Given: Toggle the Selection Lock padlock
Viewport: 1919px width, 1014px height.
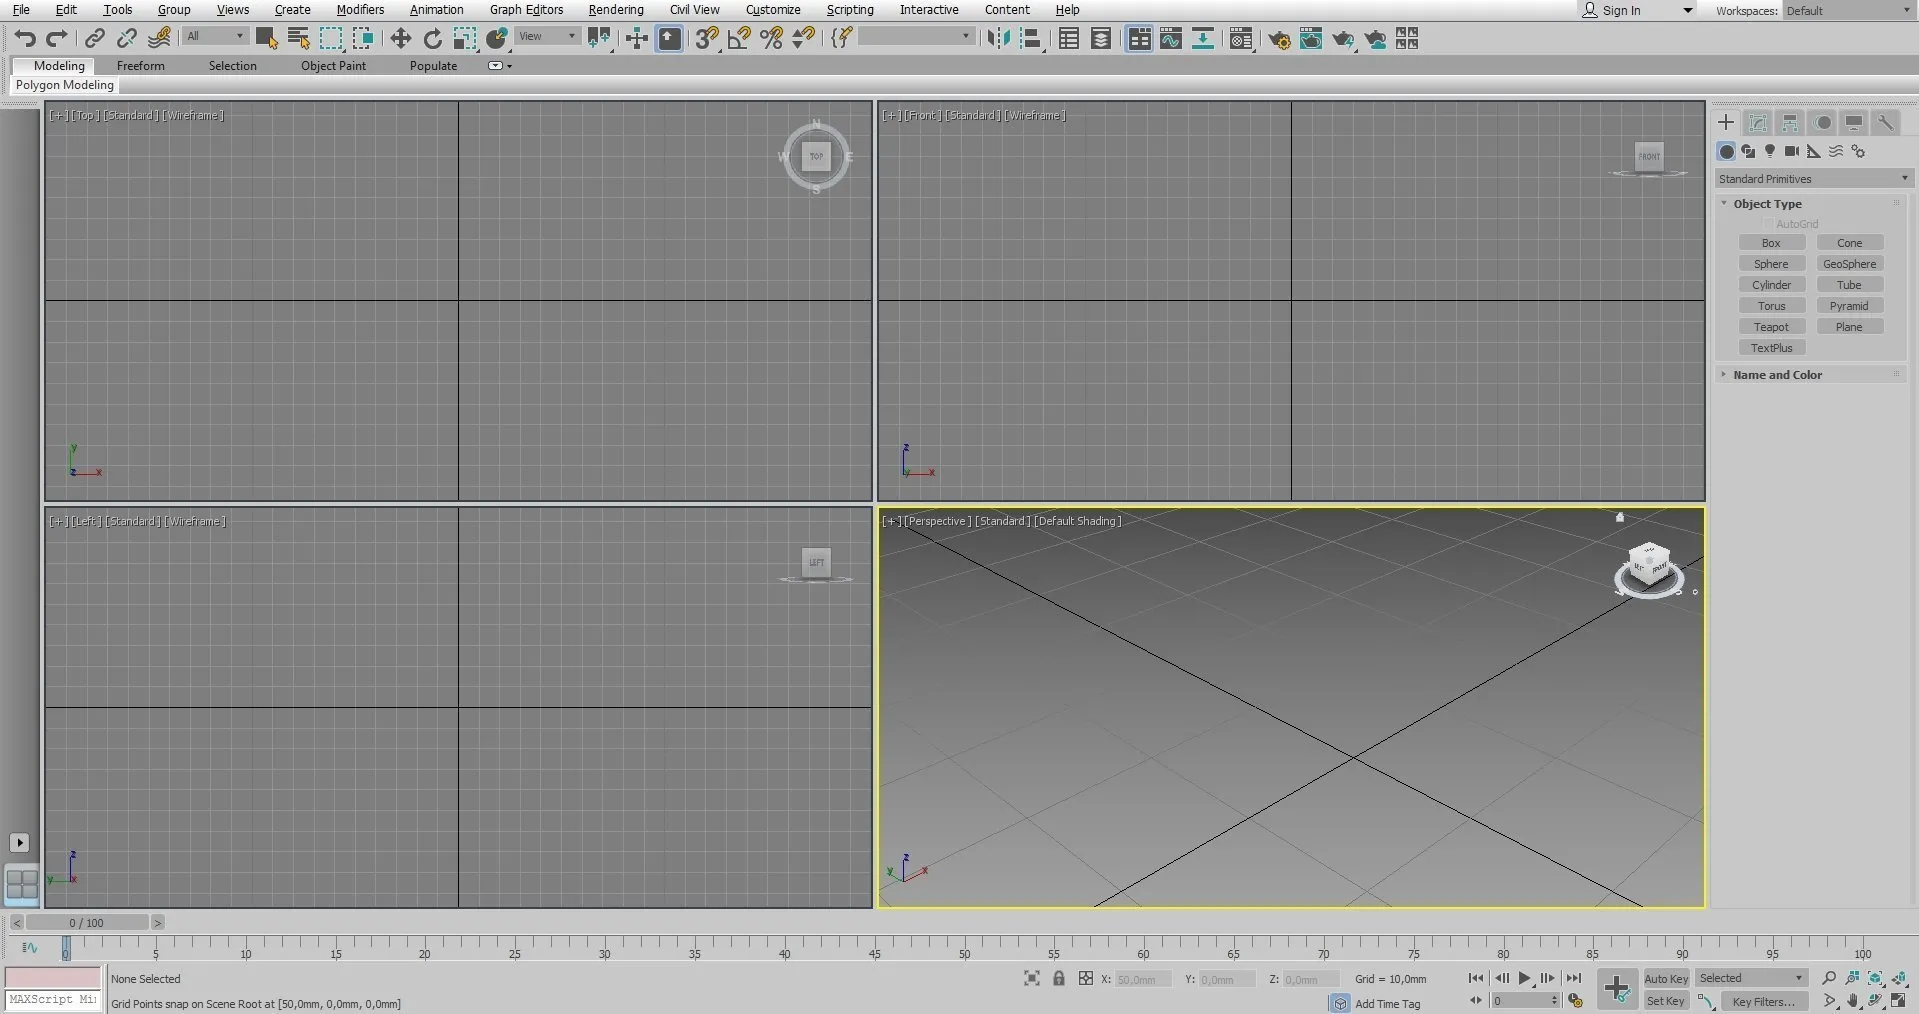Looking at the screenshot, I should [x=1059, y=979].
